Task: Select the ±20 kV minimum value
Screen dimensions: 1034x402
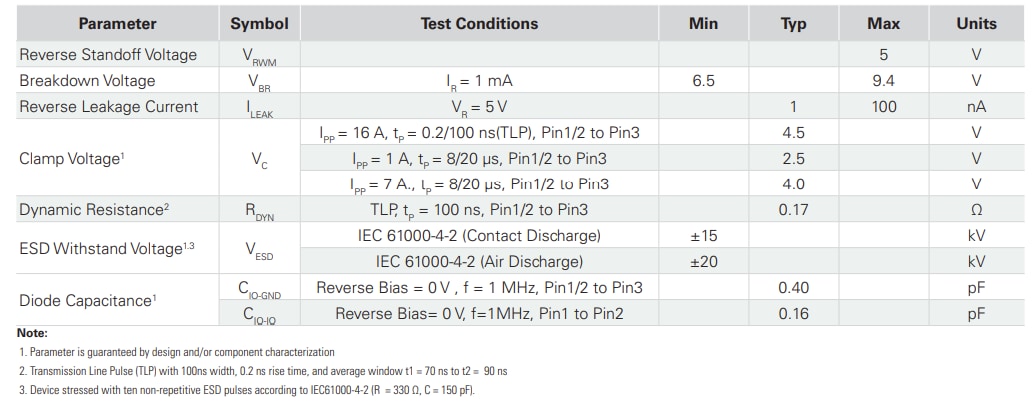Action: pos(703,262)
